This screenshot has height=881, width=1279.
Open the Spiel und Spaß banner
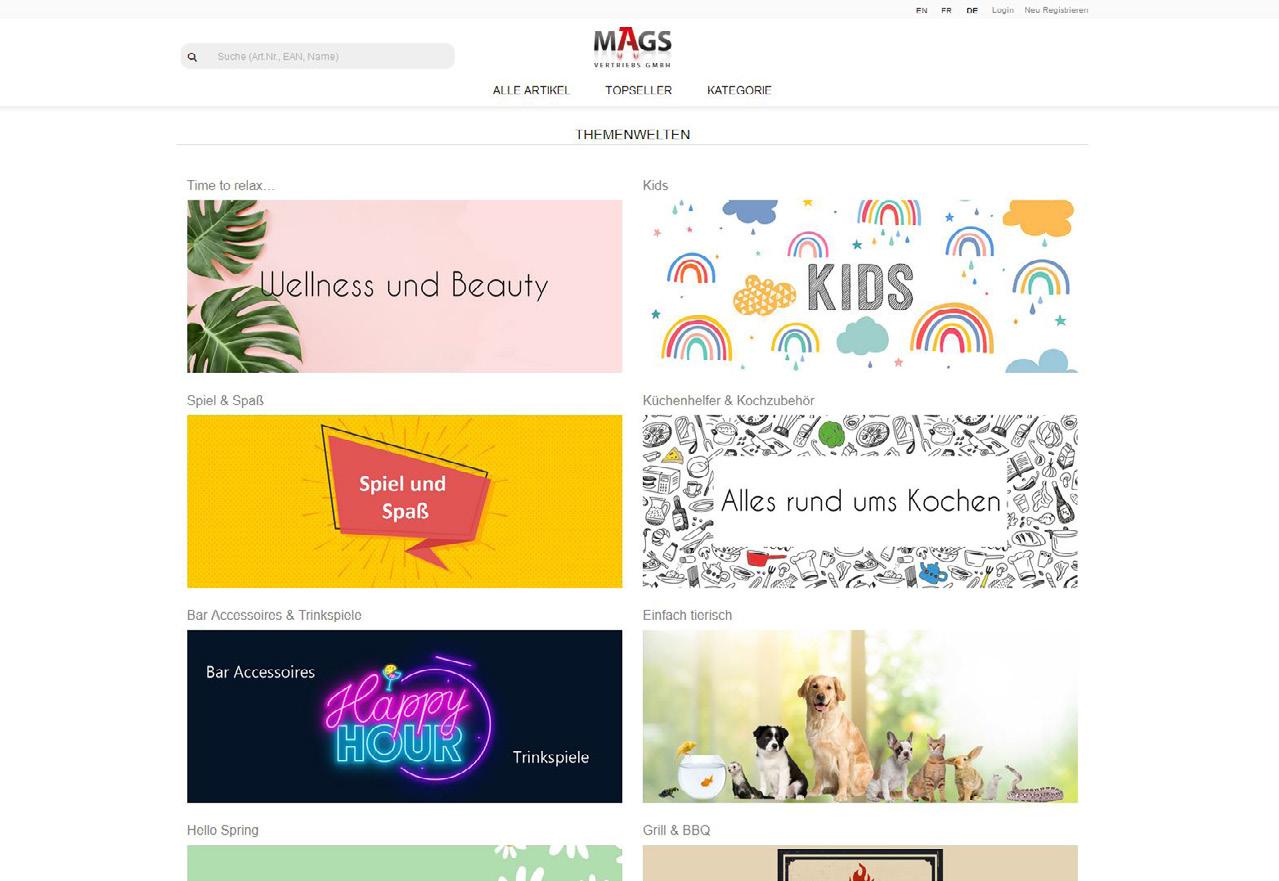coord(404,501)
